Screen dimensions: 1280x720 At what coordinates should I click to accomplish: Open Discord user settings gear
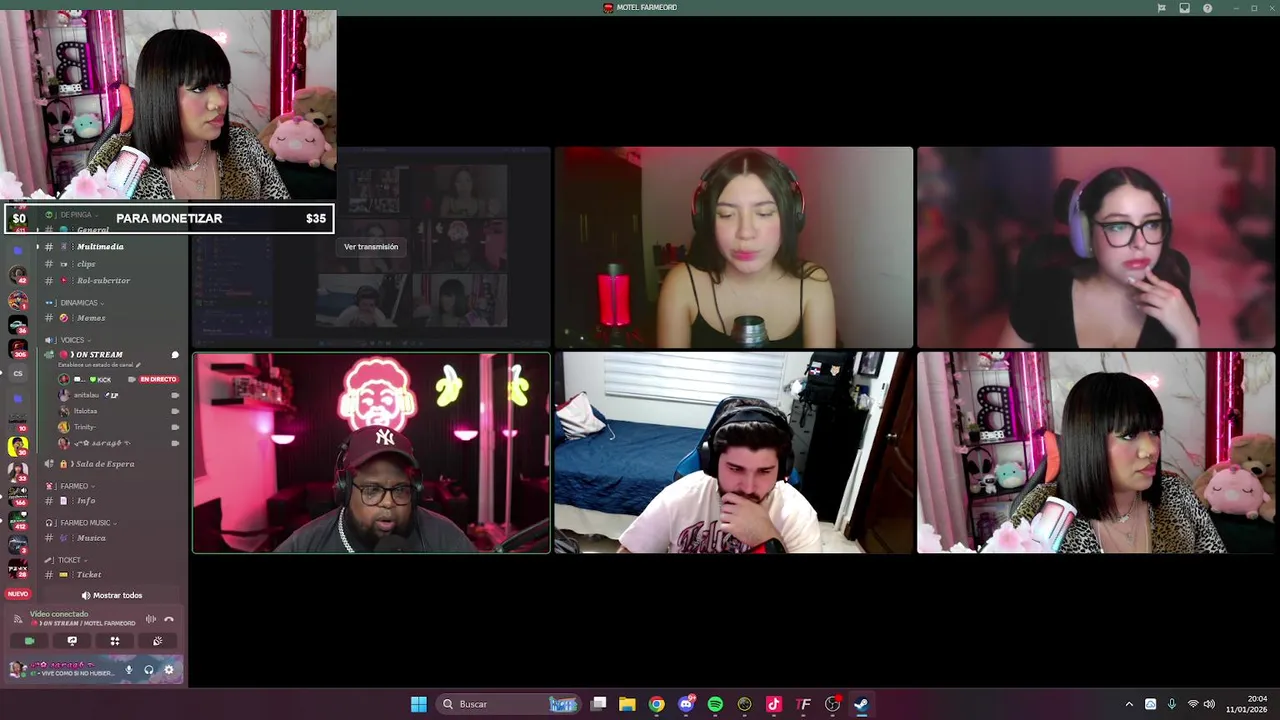coord(168,670)
